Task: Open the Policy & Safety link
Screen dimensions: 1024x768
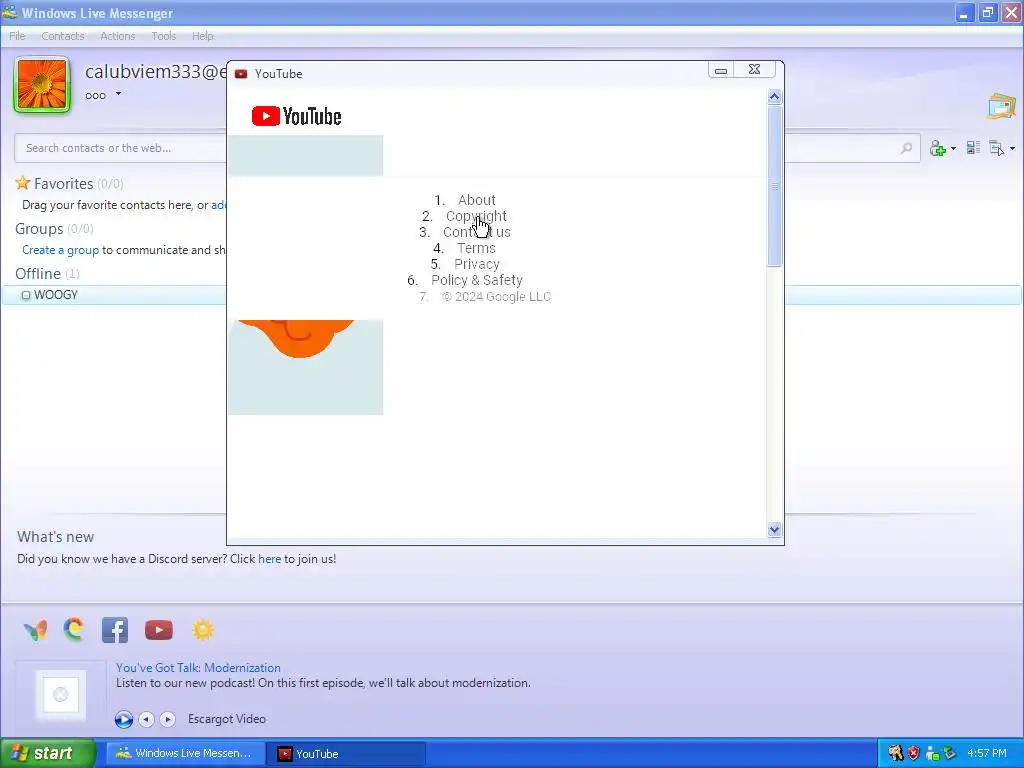Action: pos(477,280)
